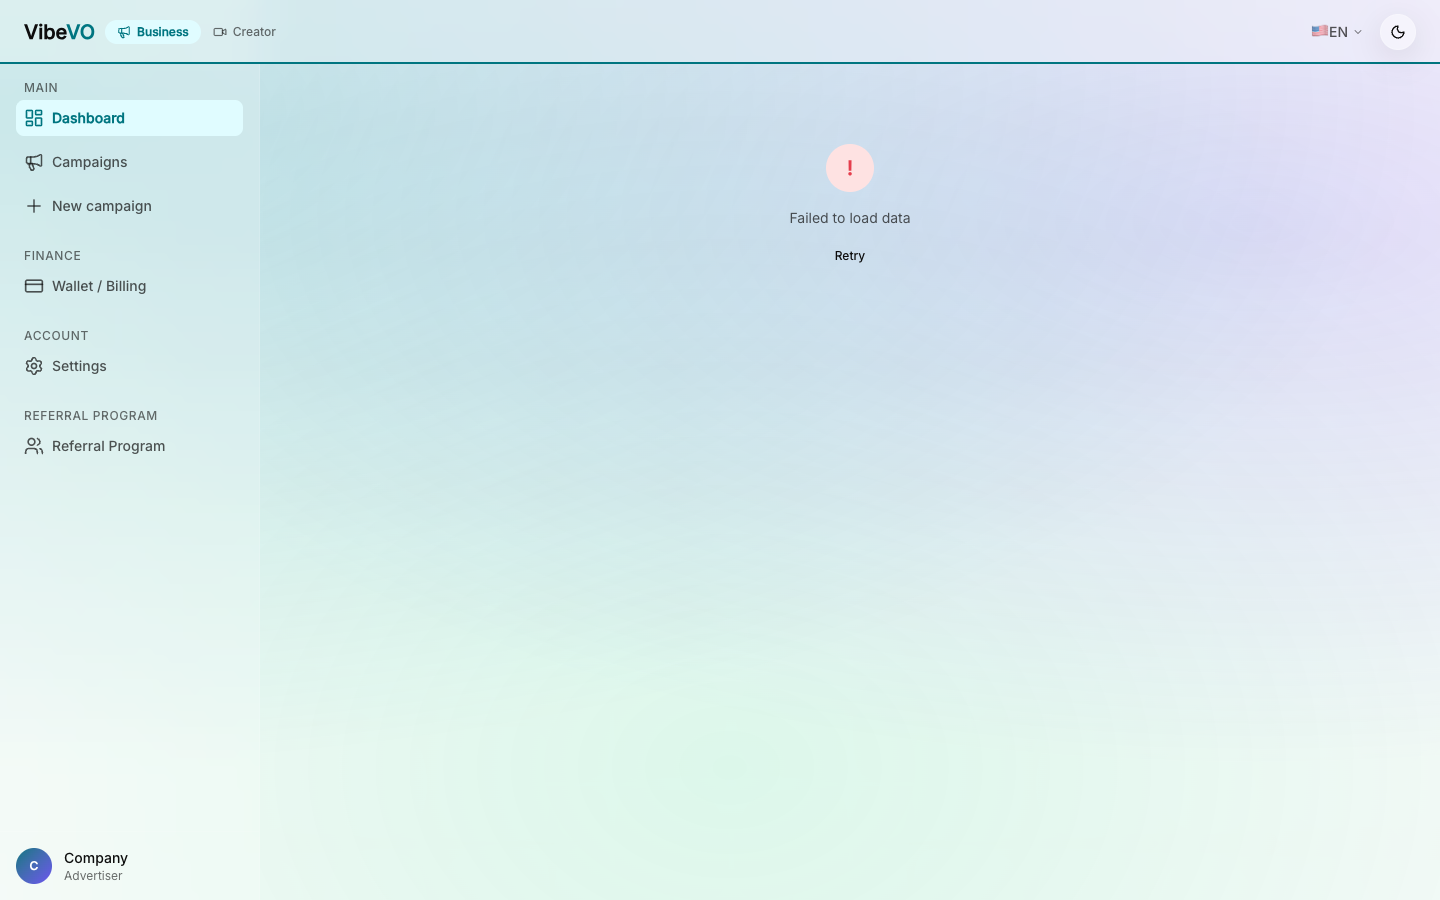Click the FINANCE section heading

(52, 256)
